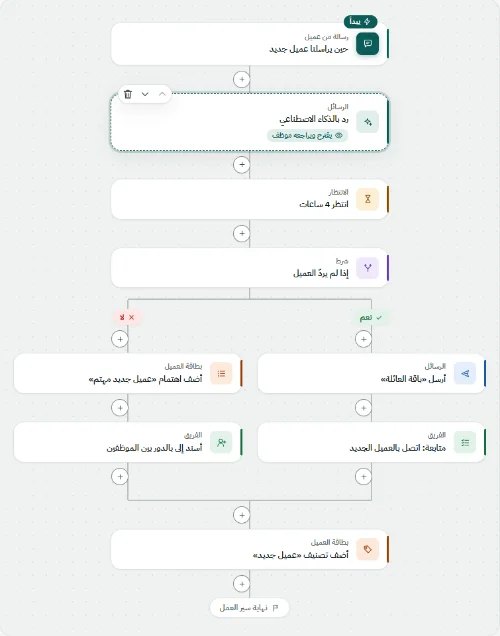Click the purple condition branch icon
Viewport: 500px width, 636px height.
pyautogui.click(x=367, y=268)
